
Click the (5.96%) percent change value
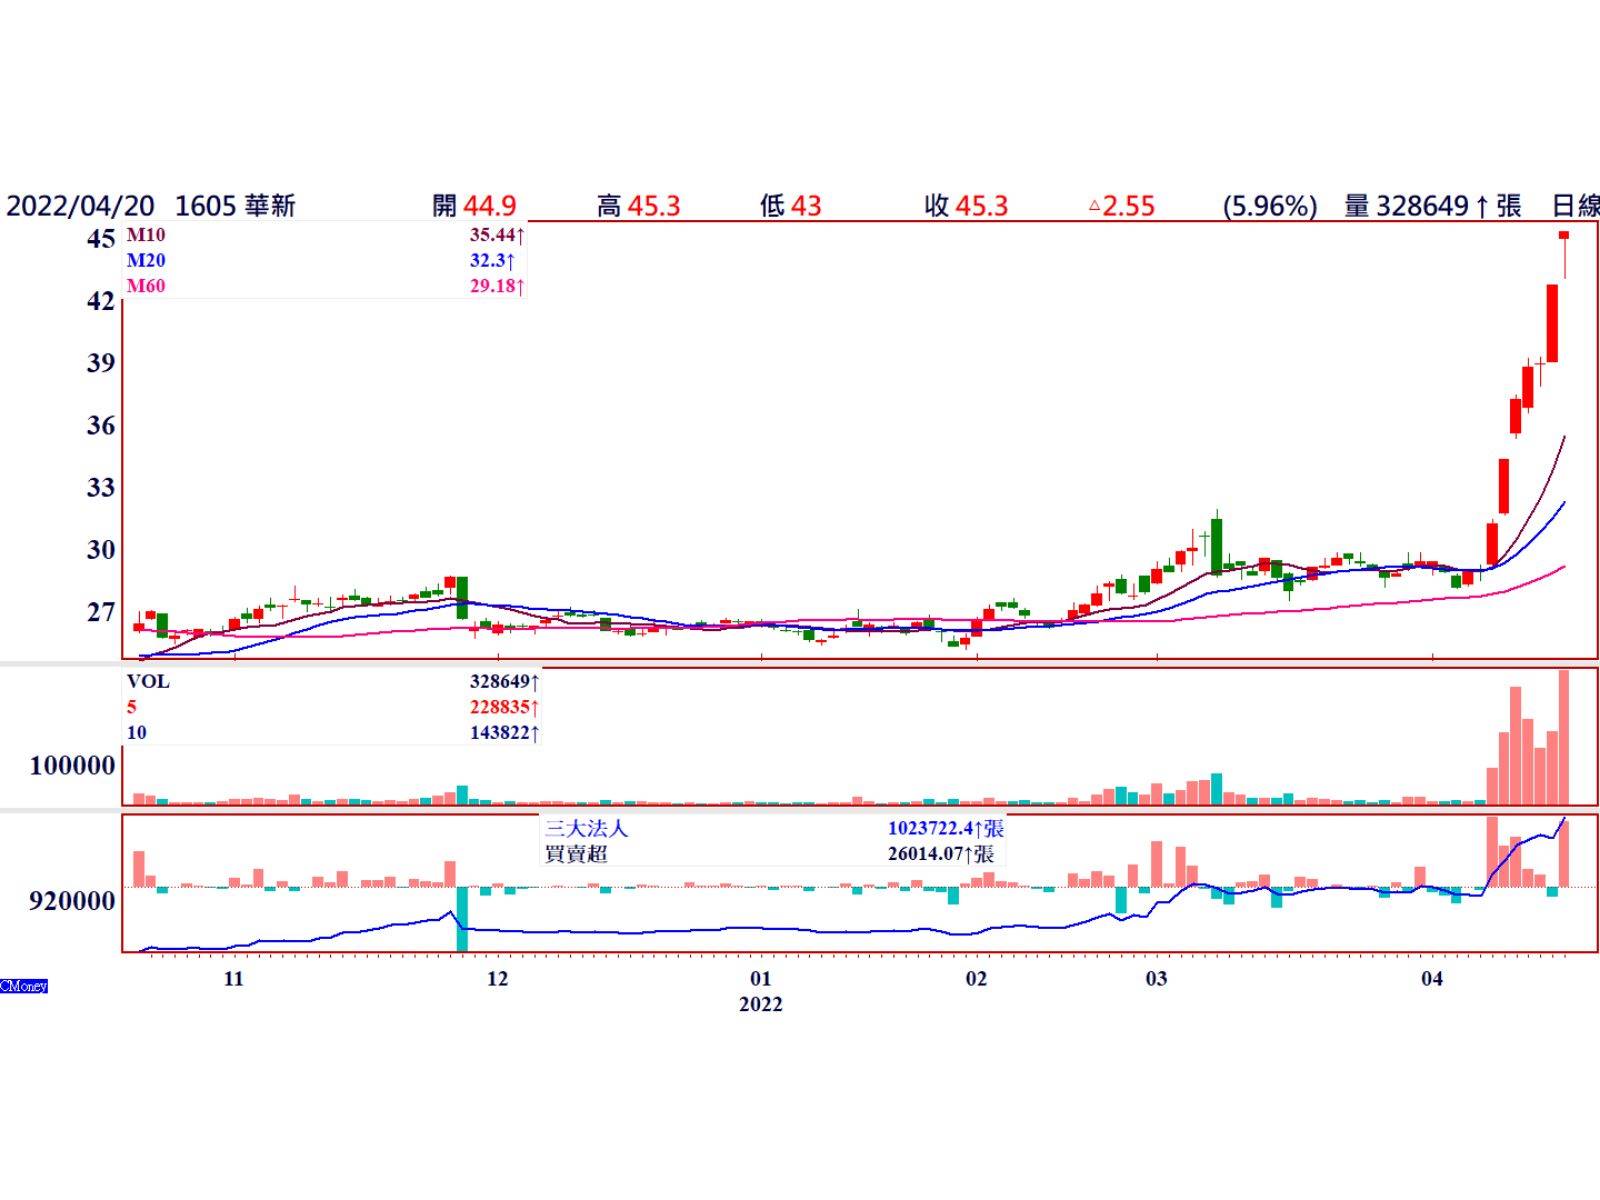[x=1269, y=206]
